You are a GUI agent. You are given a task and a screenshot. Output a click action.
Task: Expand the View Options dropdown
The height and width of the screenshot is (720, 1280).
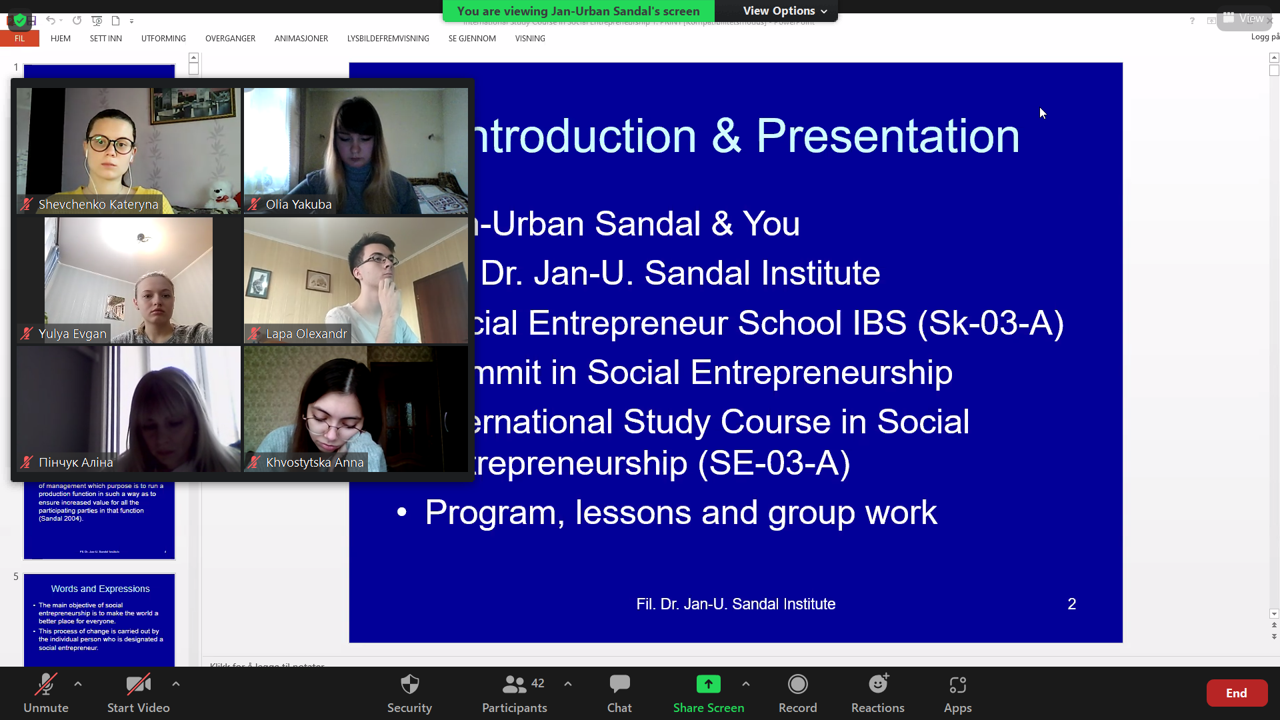pyautogui.click(x=784, y=11)
